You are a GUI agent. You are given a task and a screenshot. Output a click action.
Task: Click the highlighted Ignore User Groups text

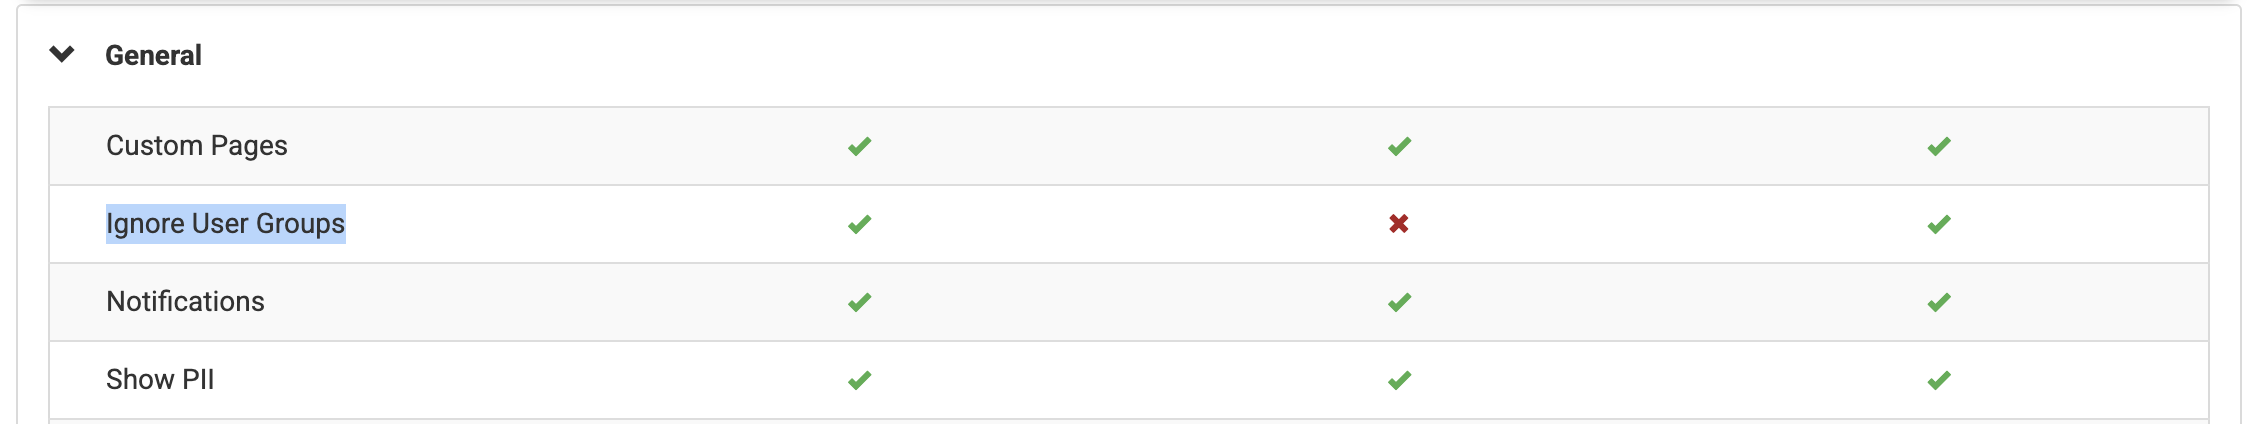click(x=225, y=224)
